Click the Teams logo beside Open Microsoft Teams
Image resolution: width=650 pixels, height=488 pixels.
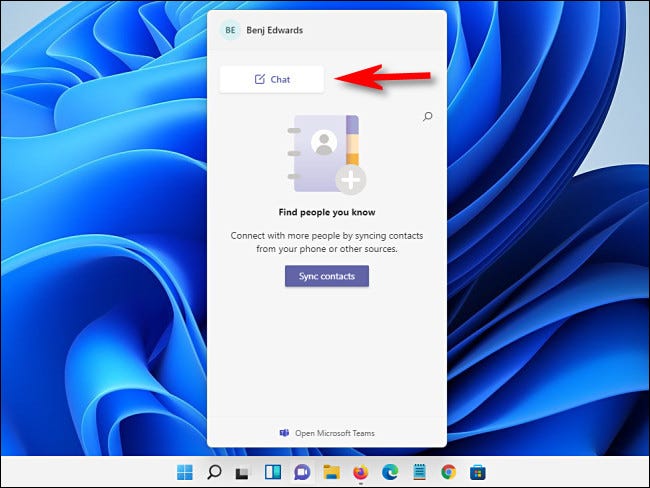point(284,433)
